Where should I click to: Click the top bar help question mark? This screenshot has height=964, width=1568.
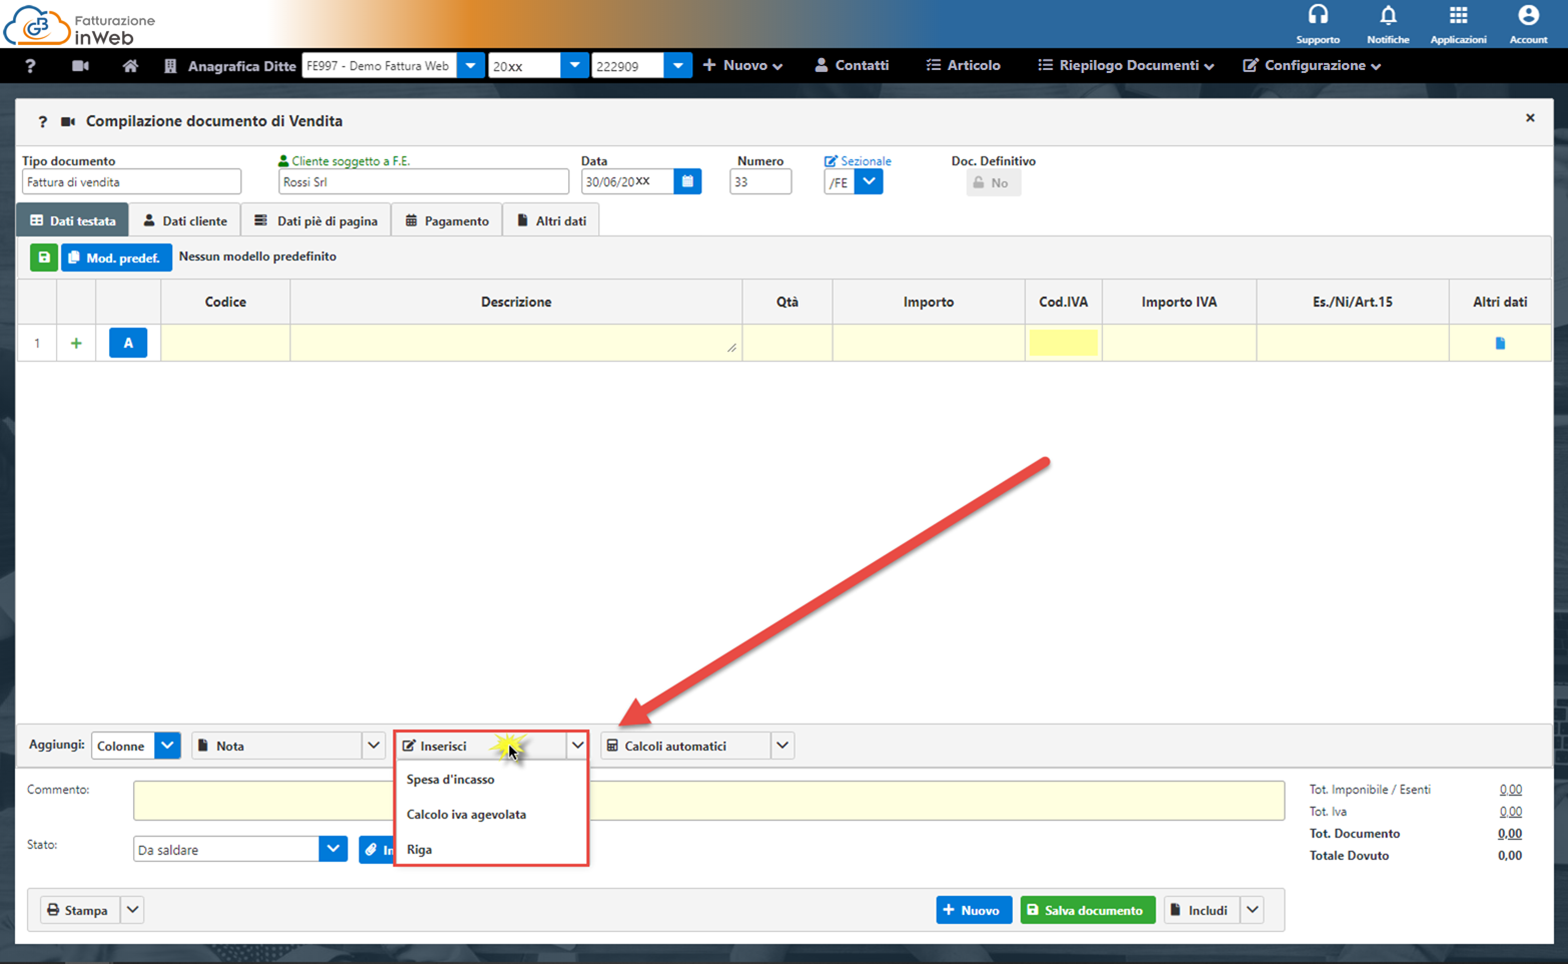30,66
